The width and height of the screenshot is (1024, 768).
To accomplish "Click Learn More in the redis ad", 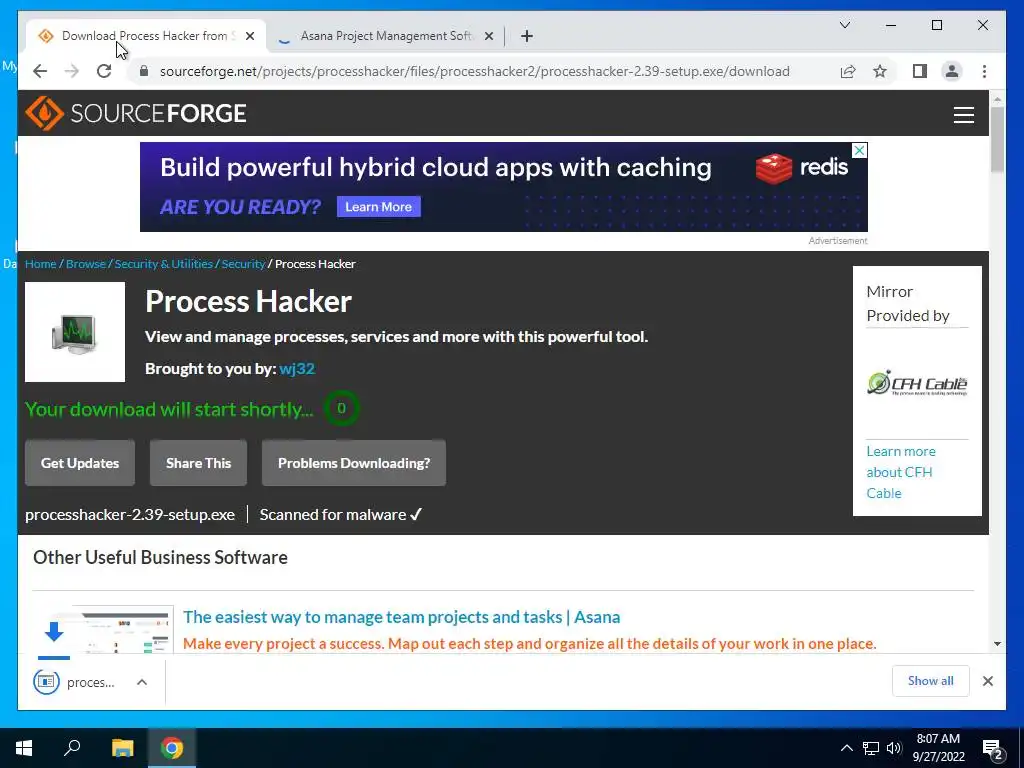I will pos(379,207).
